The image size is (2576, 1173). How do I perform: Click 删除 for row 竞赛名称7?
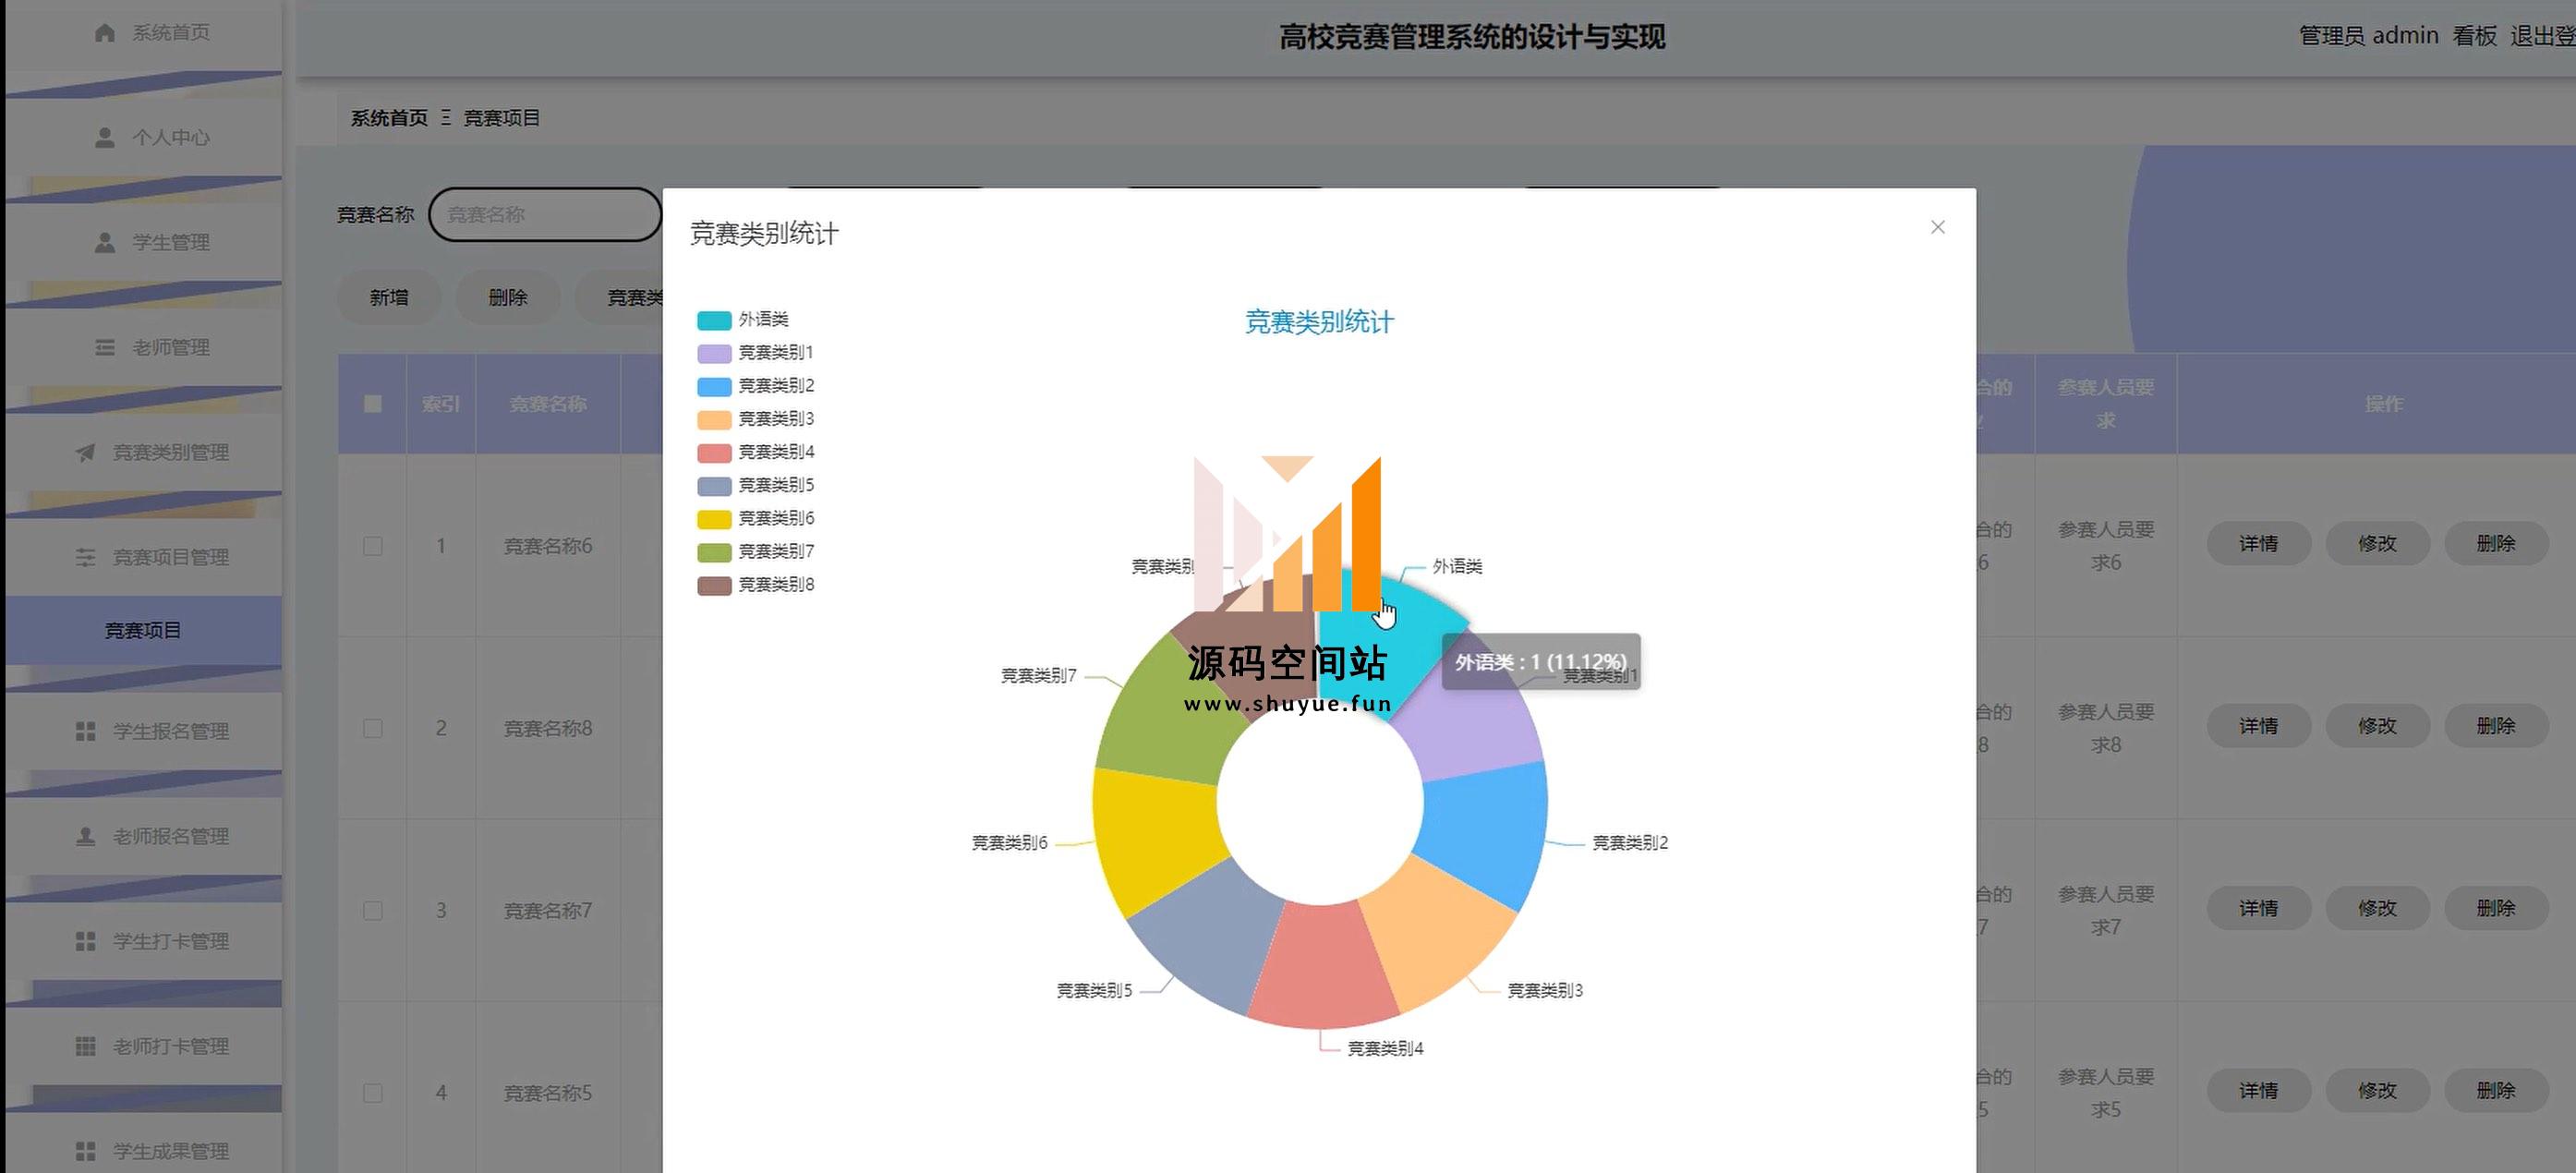coord(2496,908)
